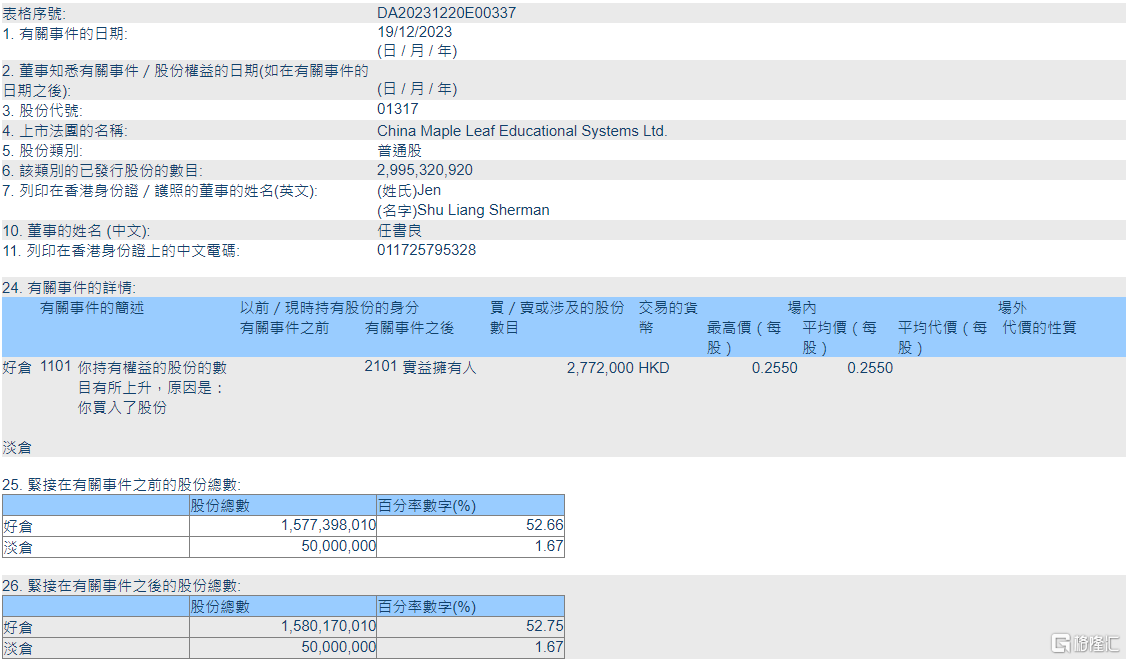This screenshot has width=1126, height=660.
Task: Click average price 0.2550 under 平均價
Action: [x=870, y=368]
